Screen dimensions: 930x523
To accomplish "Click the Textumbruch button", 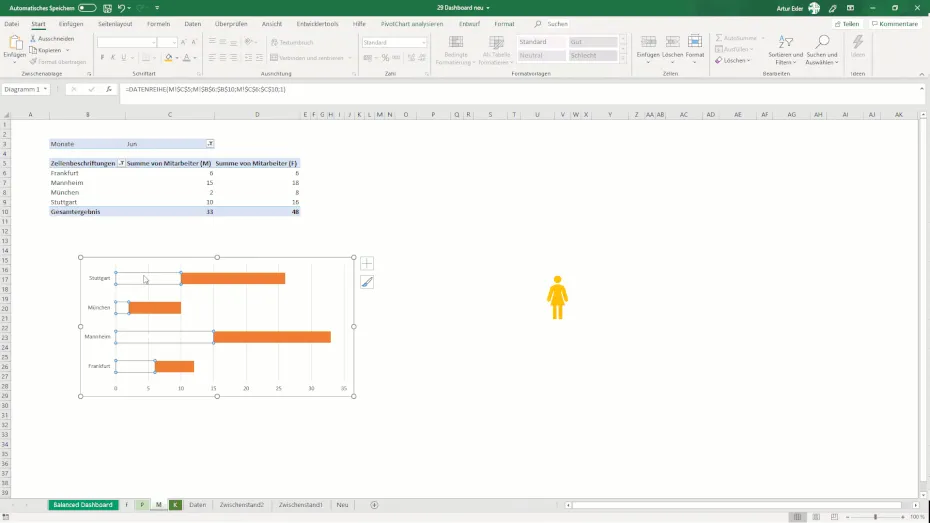I will click(x=292, y=42).
